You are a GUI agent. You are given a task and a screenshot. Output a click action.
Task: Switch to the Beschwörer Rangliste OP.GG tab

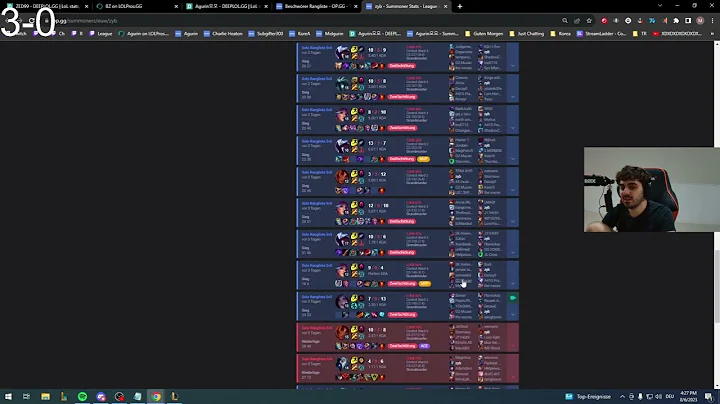click(316, 6)
